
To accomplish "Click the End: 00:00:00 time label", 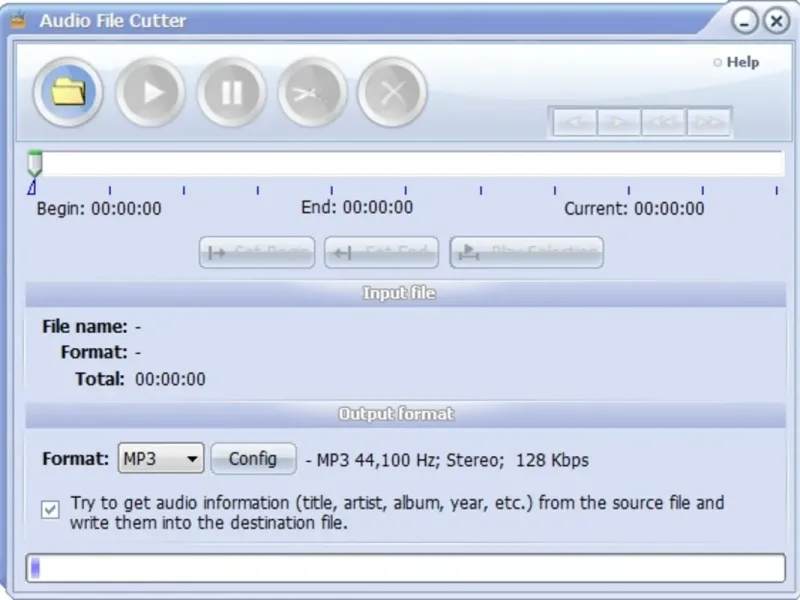I will (357, 207).
